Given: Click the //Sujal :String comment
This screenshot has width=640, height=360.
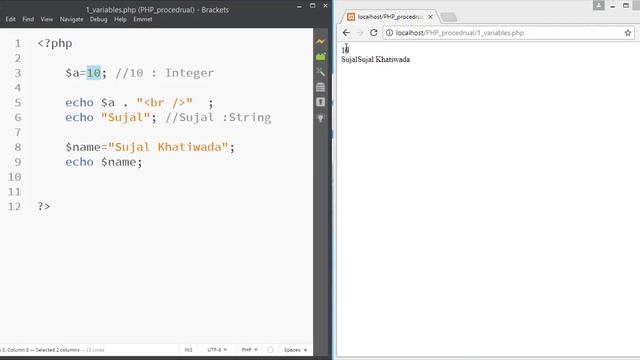Looking at the screenshot, I should tap(218, 118).
